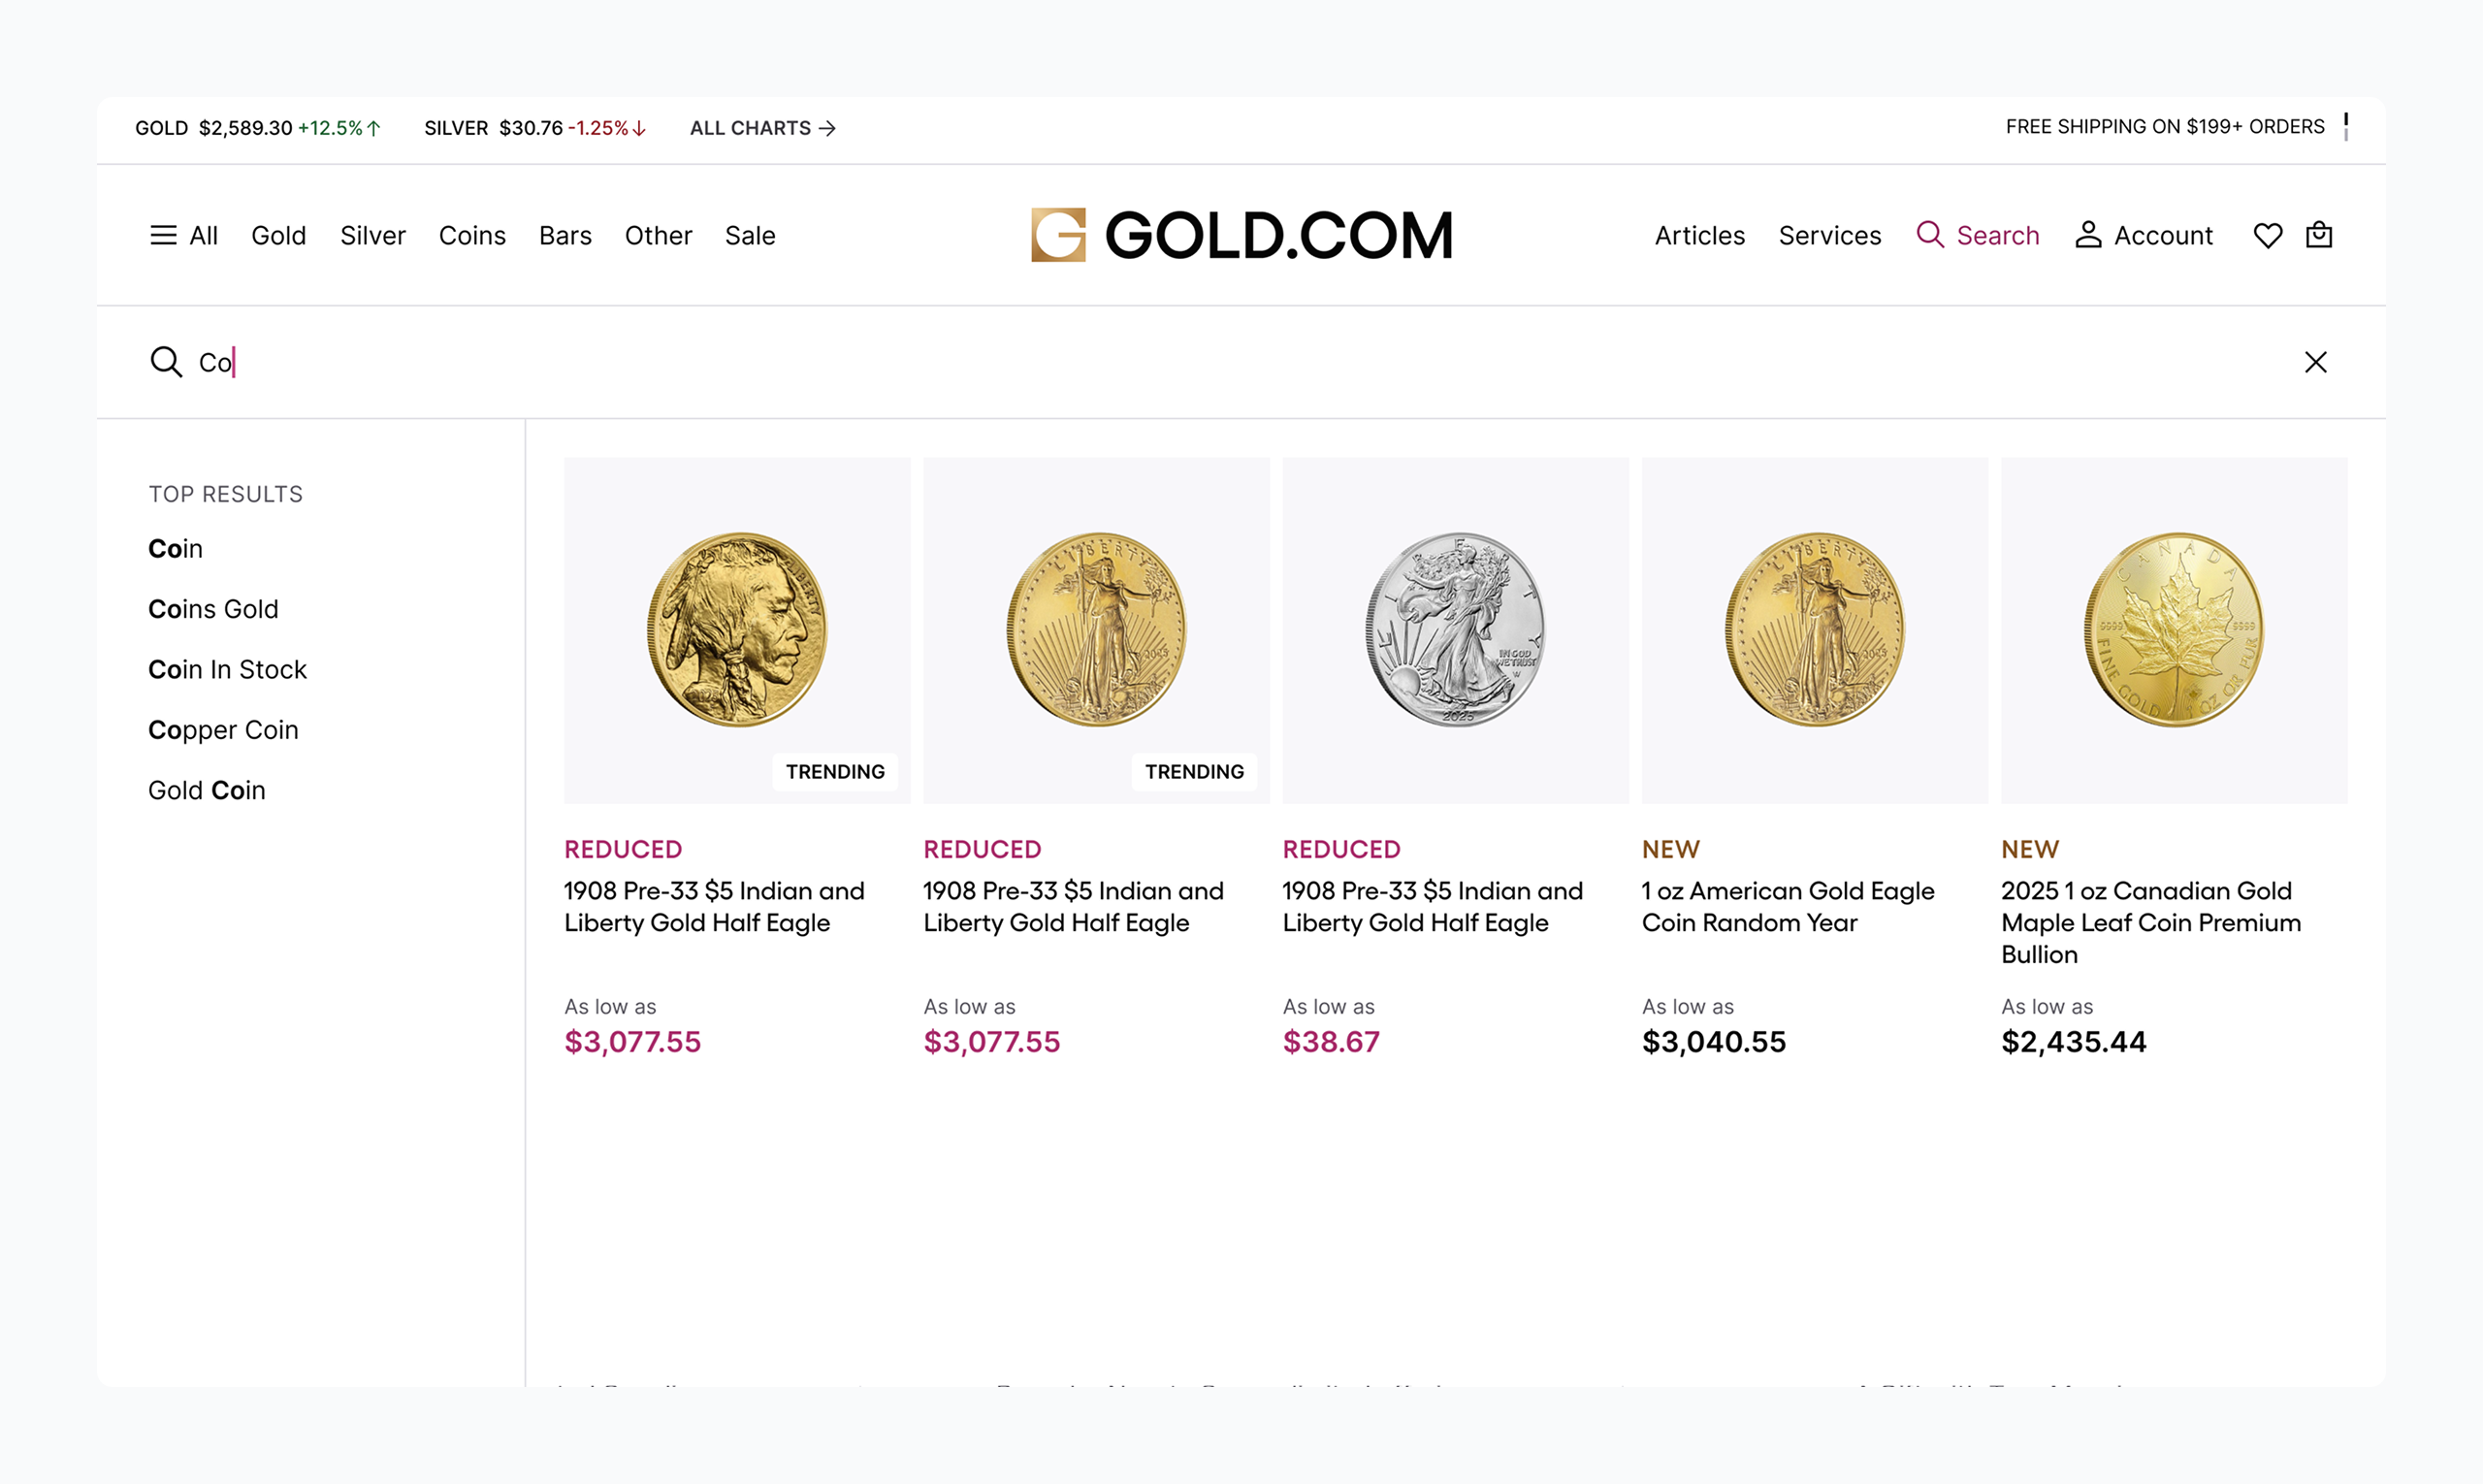Open All Charts arrow link
The width and height of the screenshot is (2483, 1484).
(762, 128)
